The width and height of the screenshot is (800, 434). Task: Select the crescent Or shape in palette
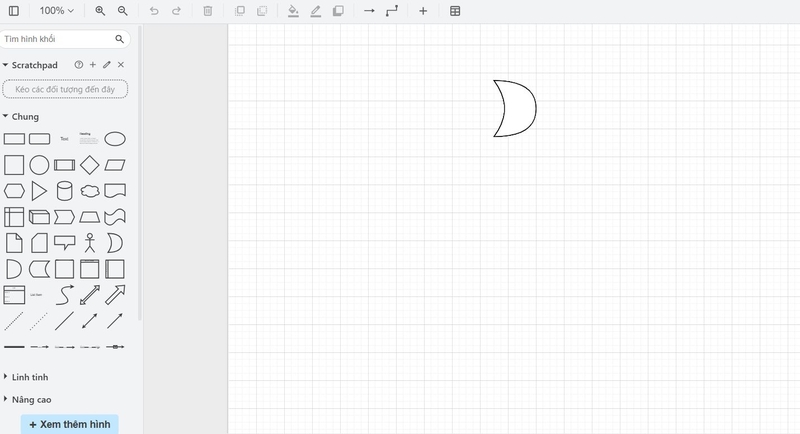[x=115, y=243]
